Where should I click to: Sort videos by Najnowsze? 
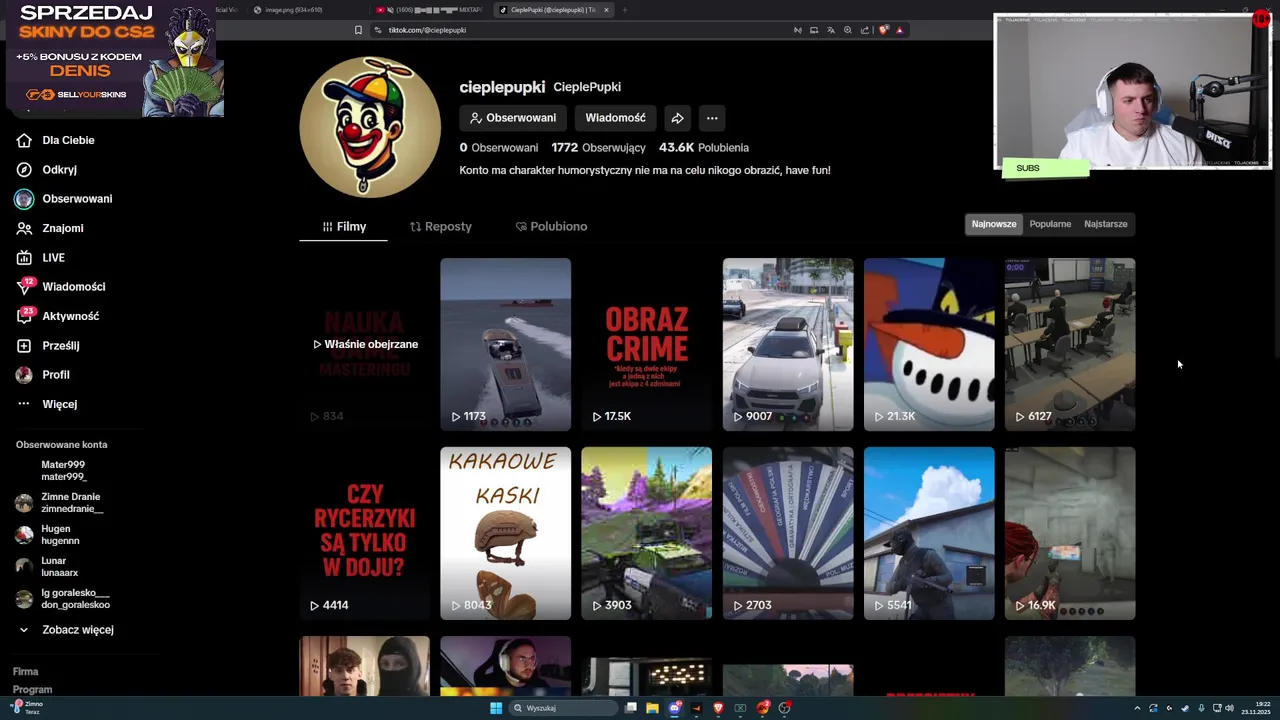(994, 224)
